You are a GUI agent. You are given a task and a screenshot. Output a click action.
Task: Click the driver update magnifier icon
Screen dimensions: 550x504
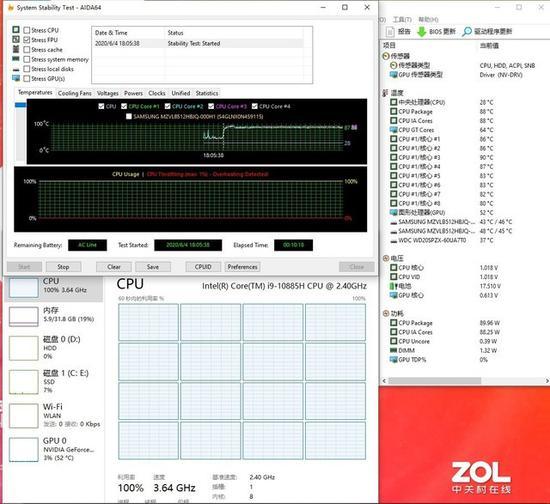coord(467,32)
